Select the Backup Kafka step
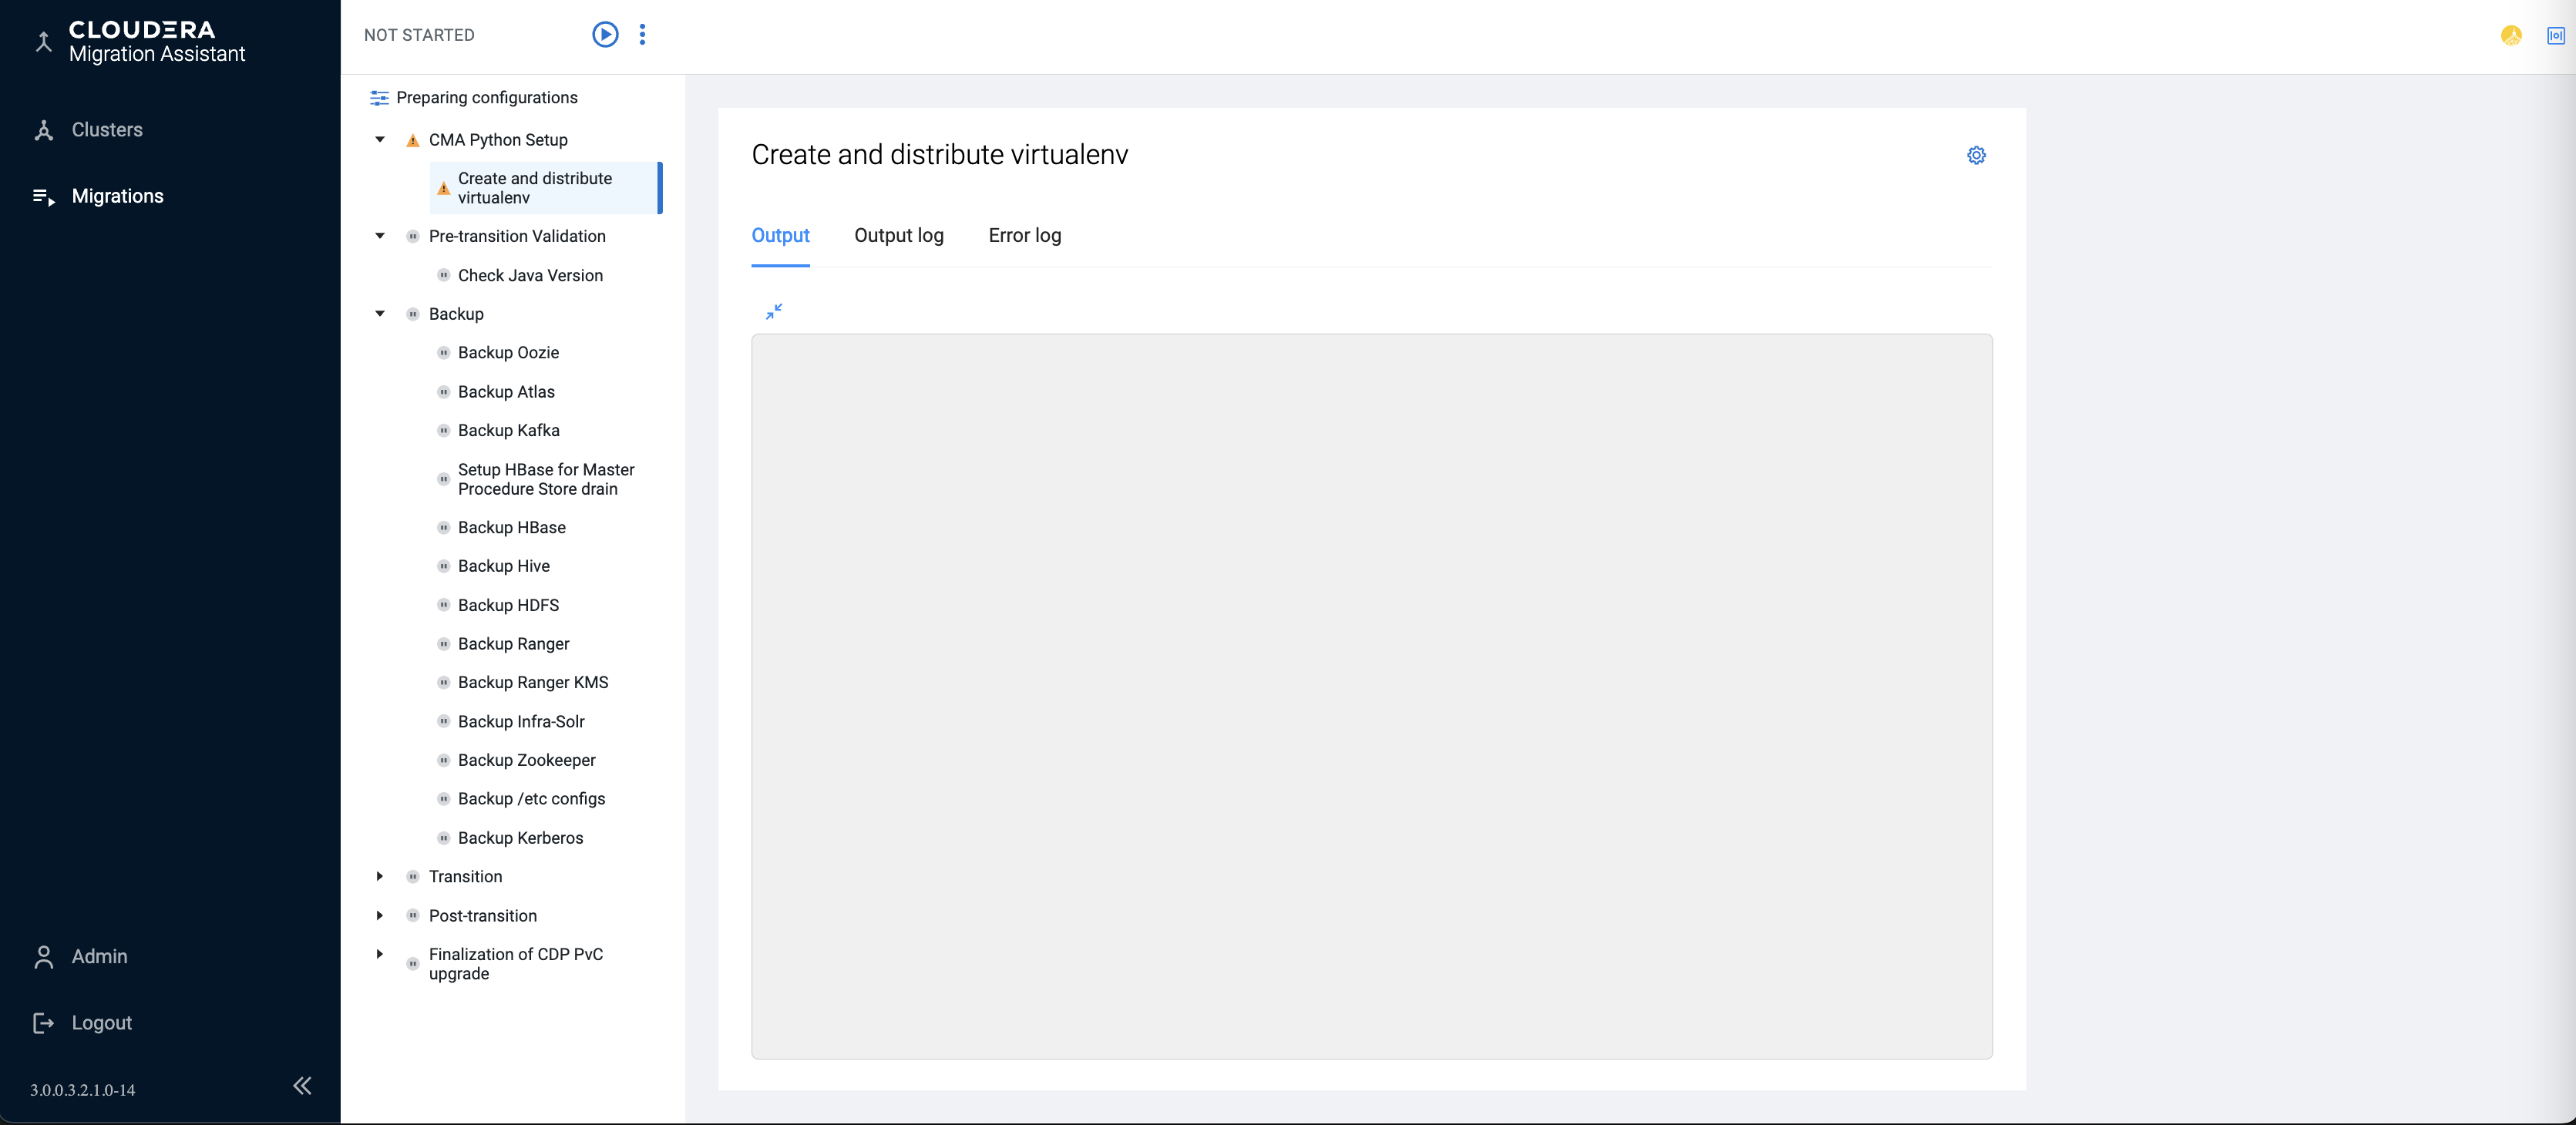Image resolution: width=2576 pixels, height=1125 pixels. coord(508,431)
